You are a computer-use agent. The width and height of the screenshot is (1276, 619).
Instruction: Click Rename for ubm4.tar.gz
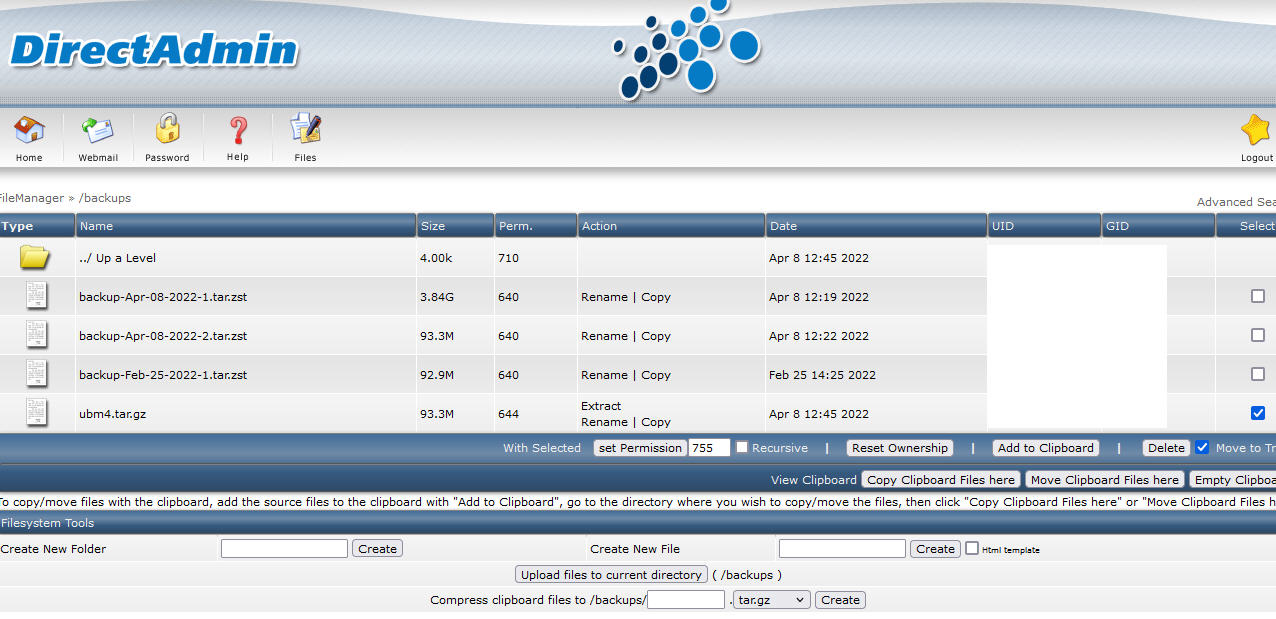[x=604, y=422]
